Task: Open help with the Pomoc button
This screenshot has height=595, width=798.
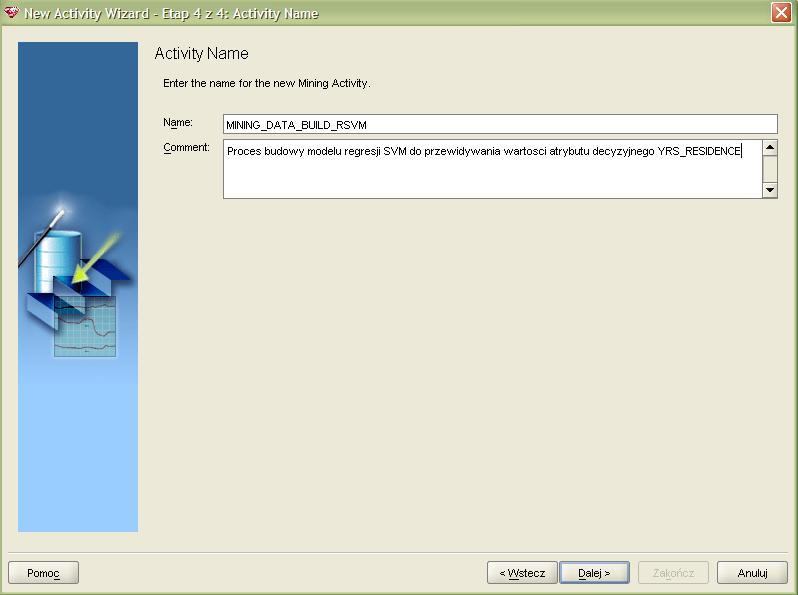Action: tap(43, 573)
